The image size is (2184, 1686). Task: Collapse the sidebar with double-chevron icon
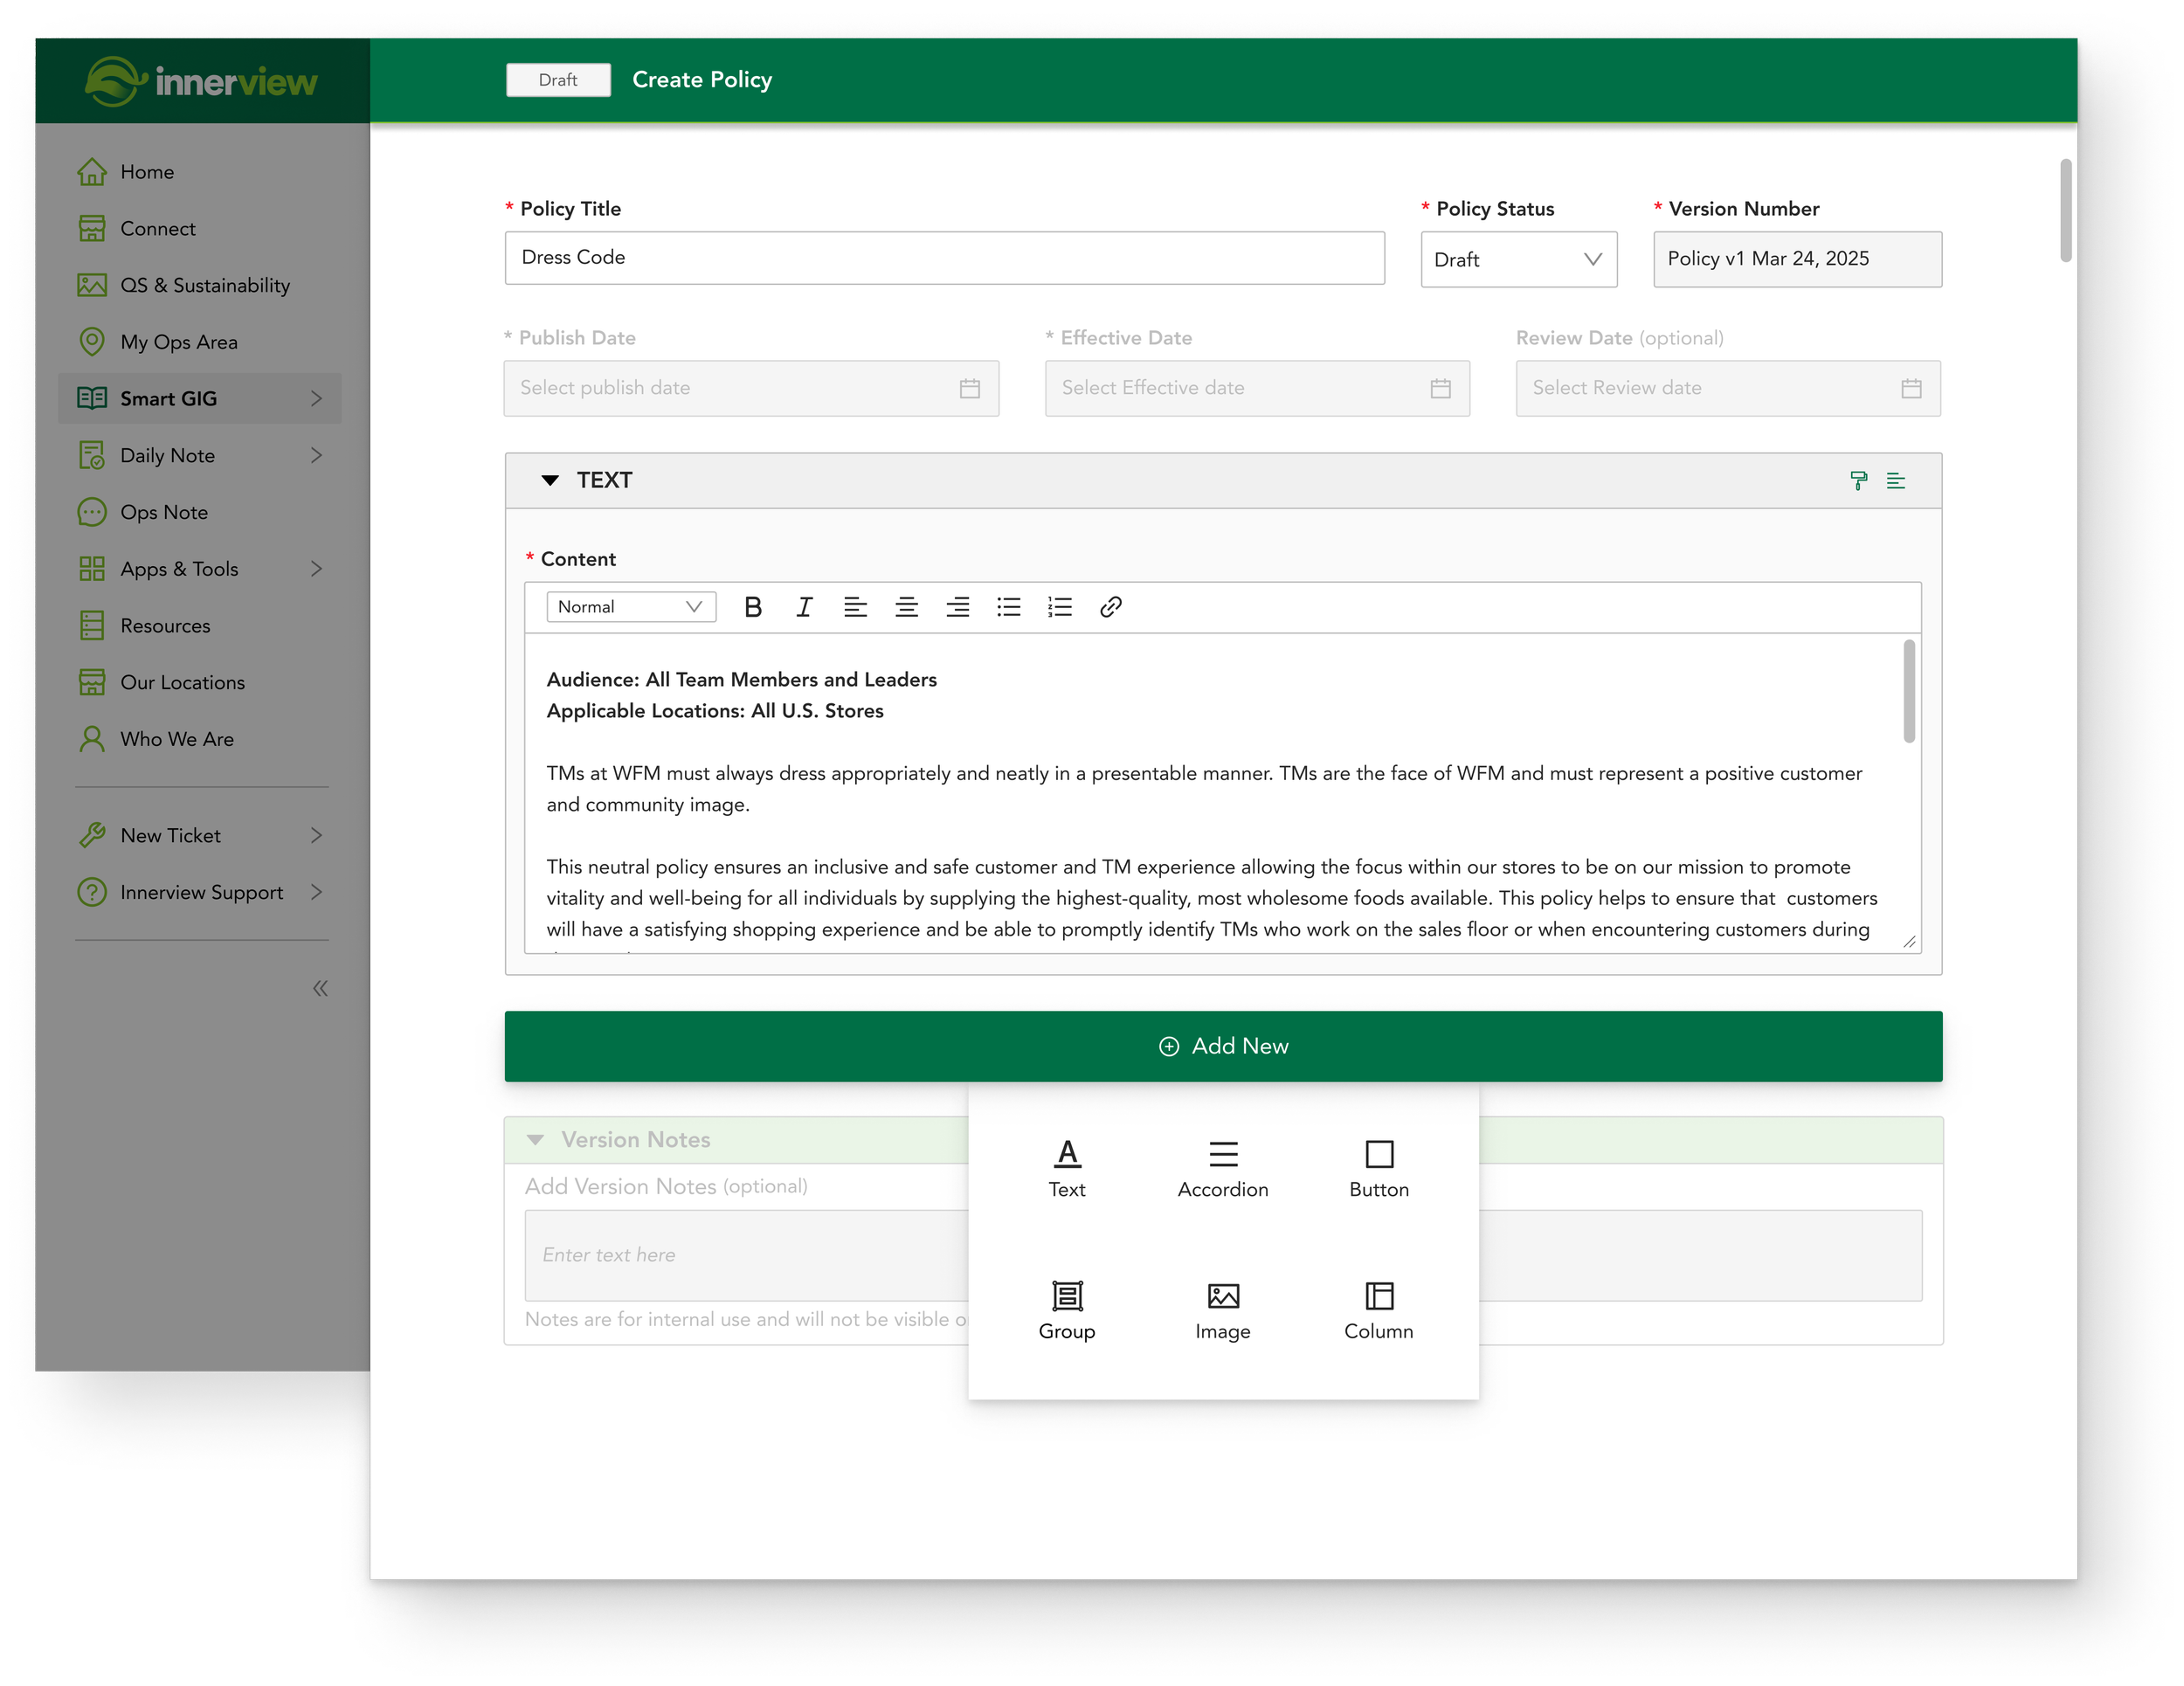[320, 989]
